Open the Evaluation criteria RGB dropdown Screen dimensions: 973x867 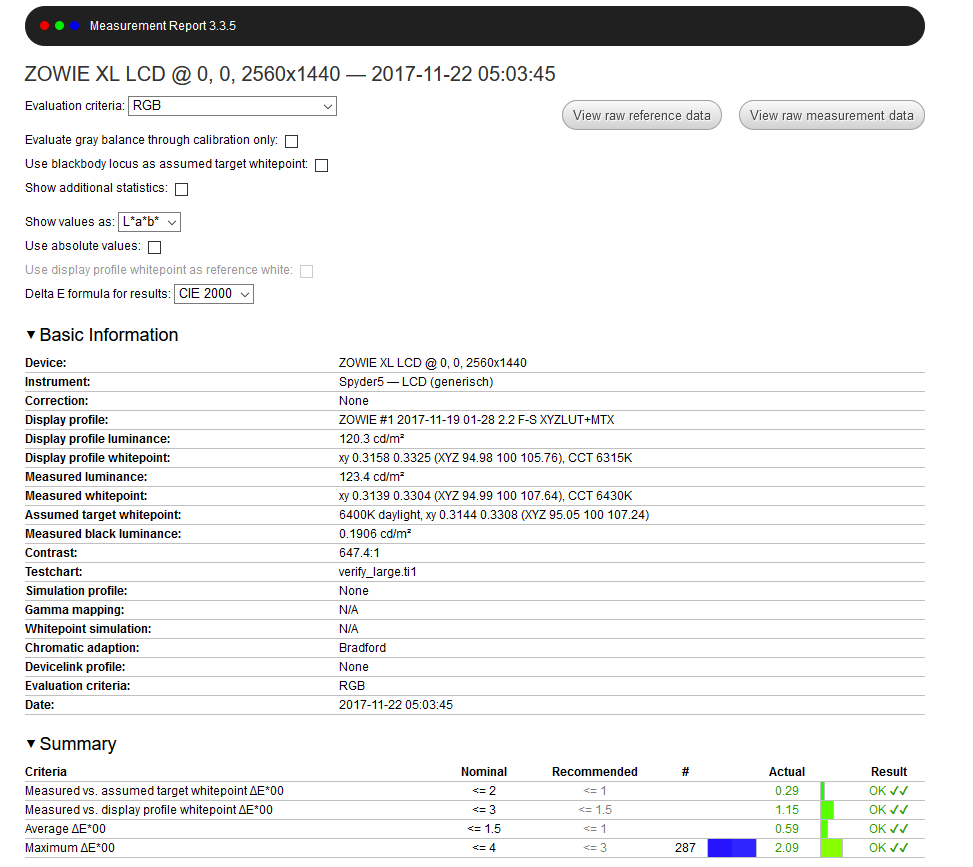point(232,106)
